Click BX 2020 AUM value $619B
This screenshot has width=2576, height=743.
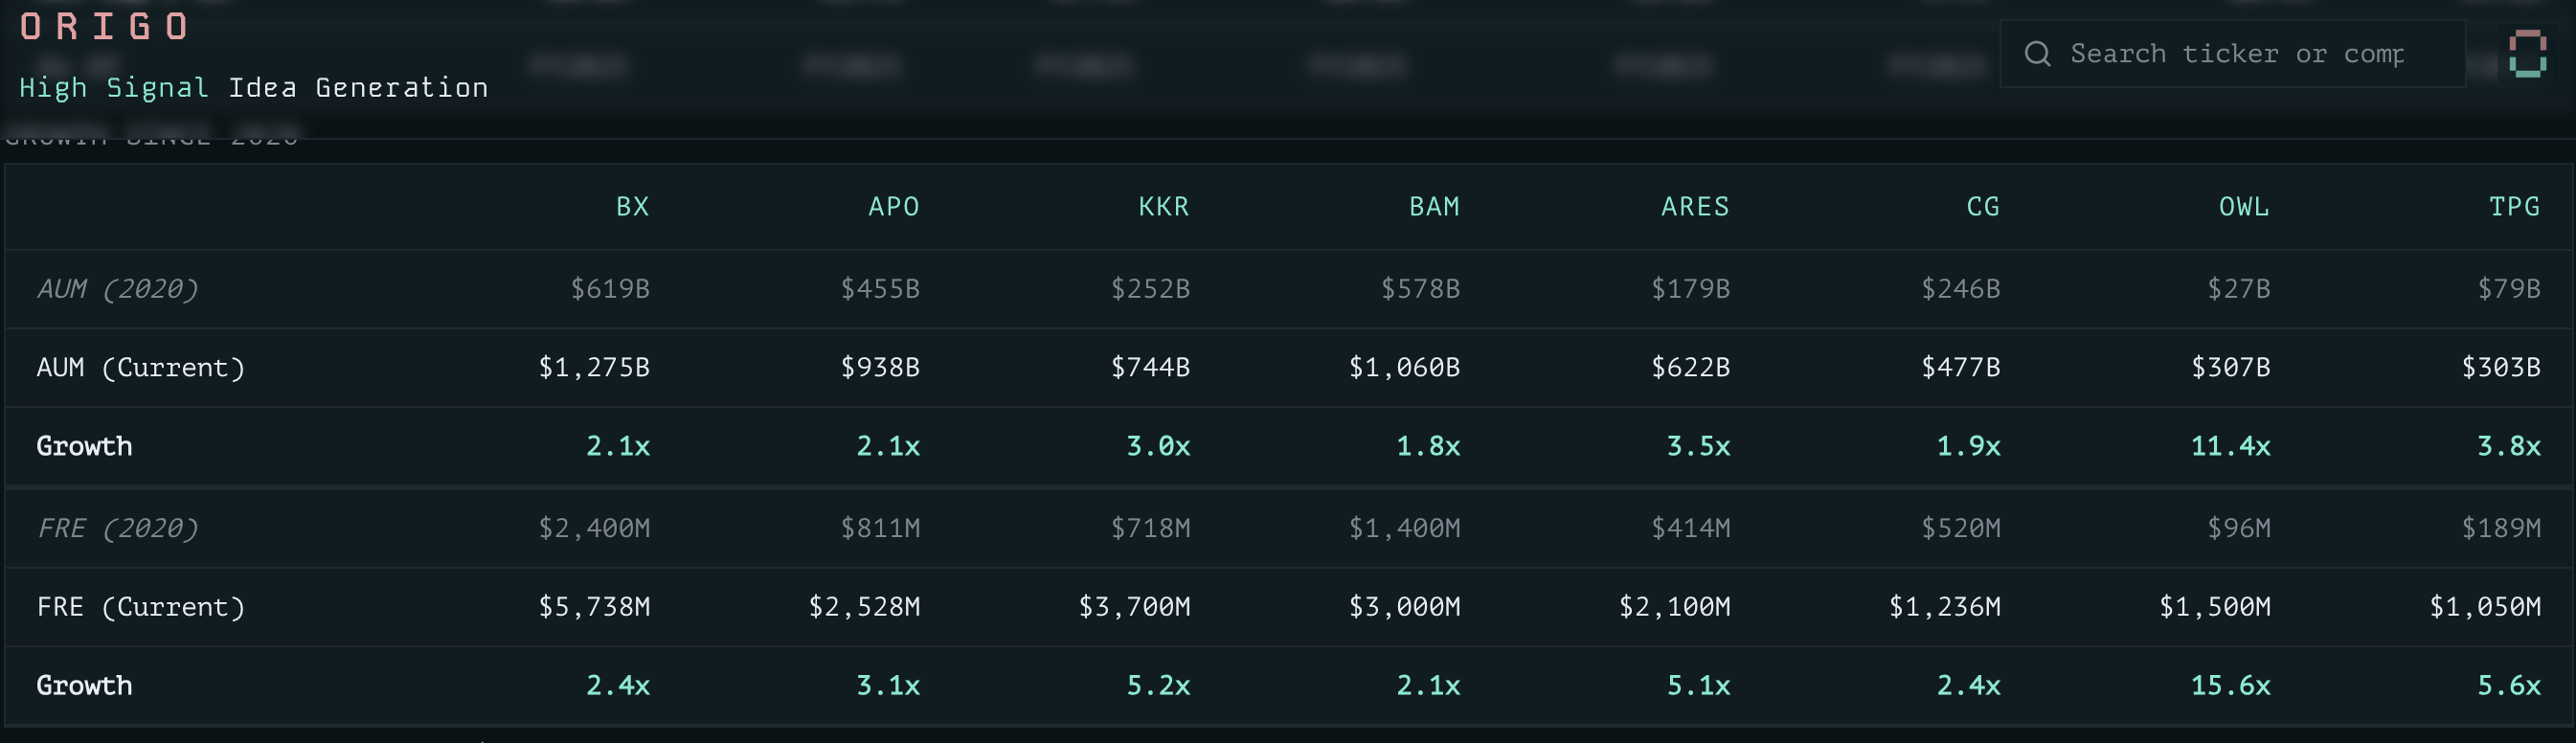coord(610,289)
